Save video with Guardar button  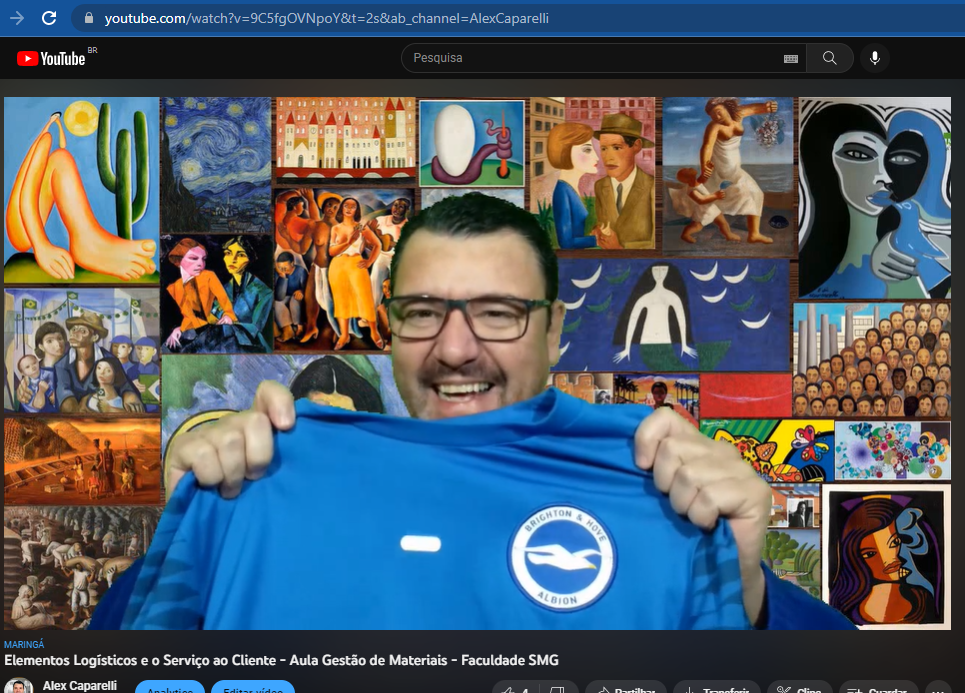pyautogui.click(x=878, y=689)
